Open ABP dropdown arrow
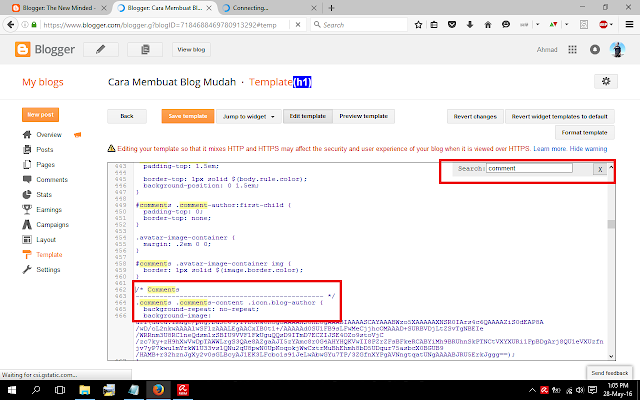 [611, 25]
